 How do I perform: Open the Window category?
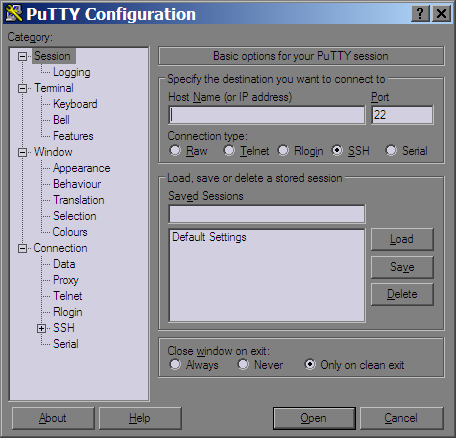(53, 152)
